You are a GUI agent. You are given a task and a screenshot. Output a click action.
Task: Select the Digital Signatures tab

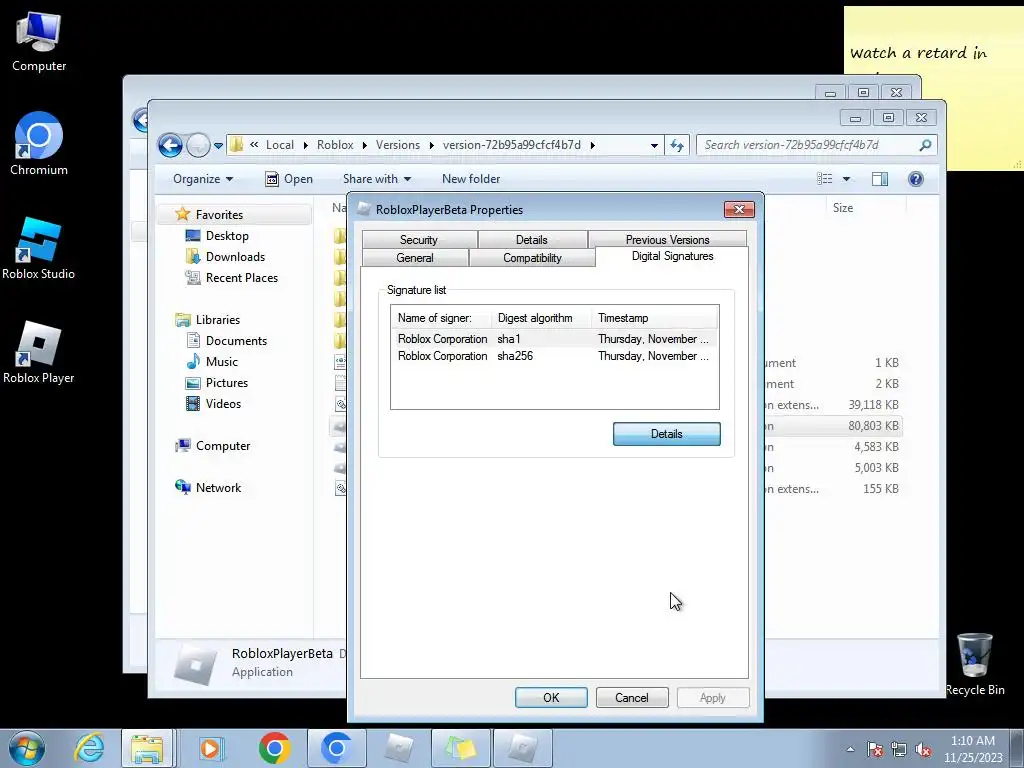coord(672,256)
